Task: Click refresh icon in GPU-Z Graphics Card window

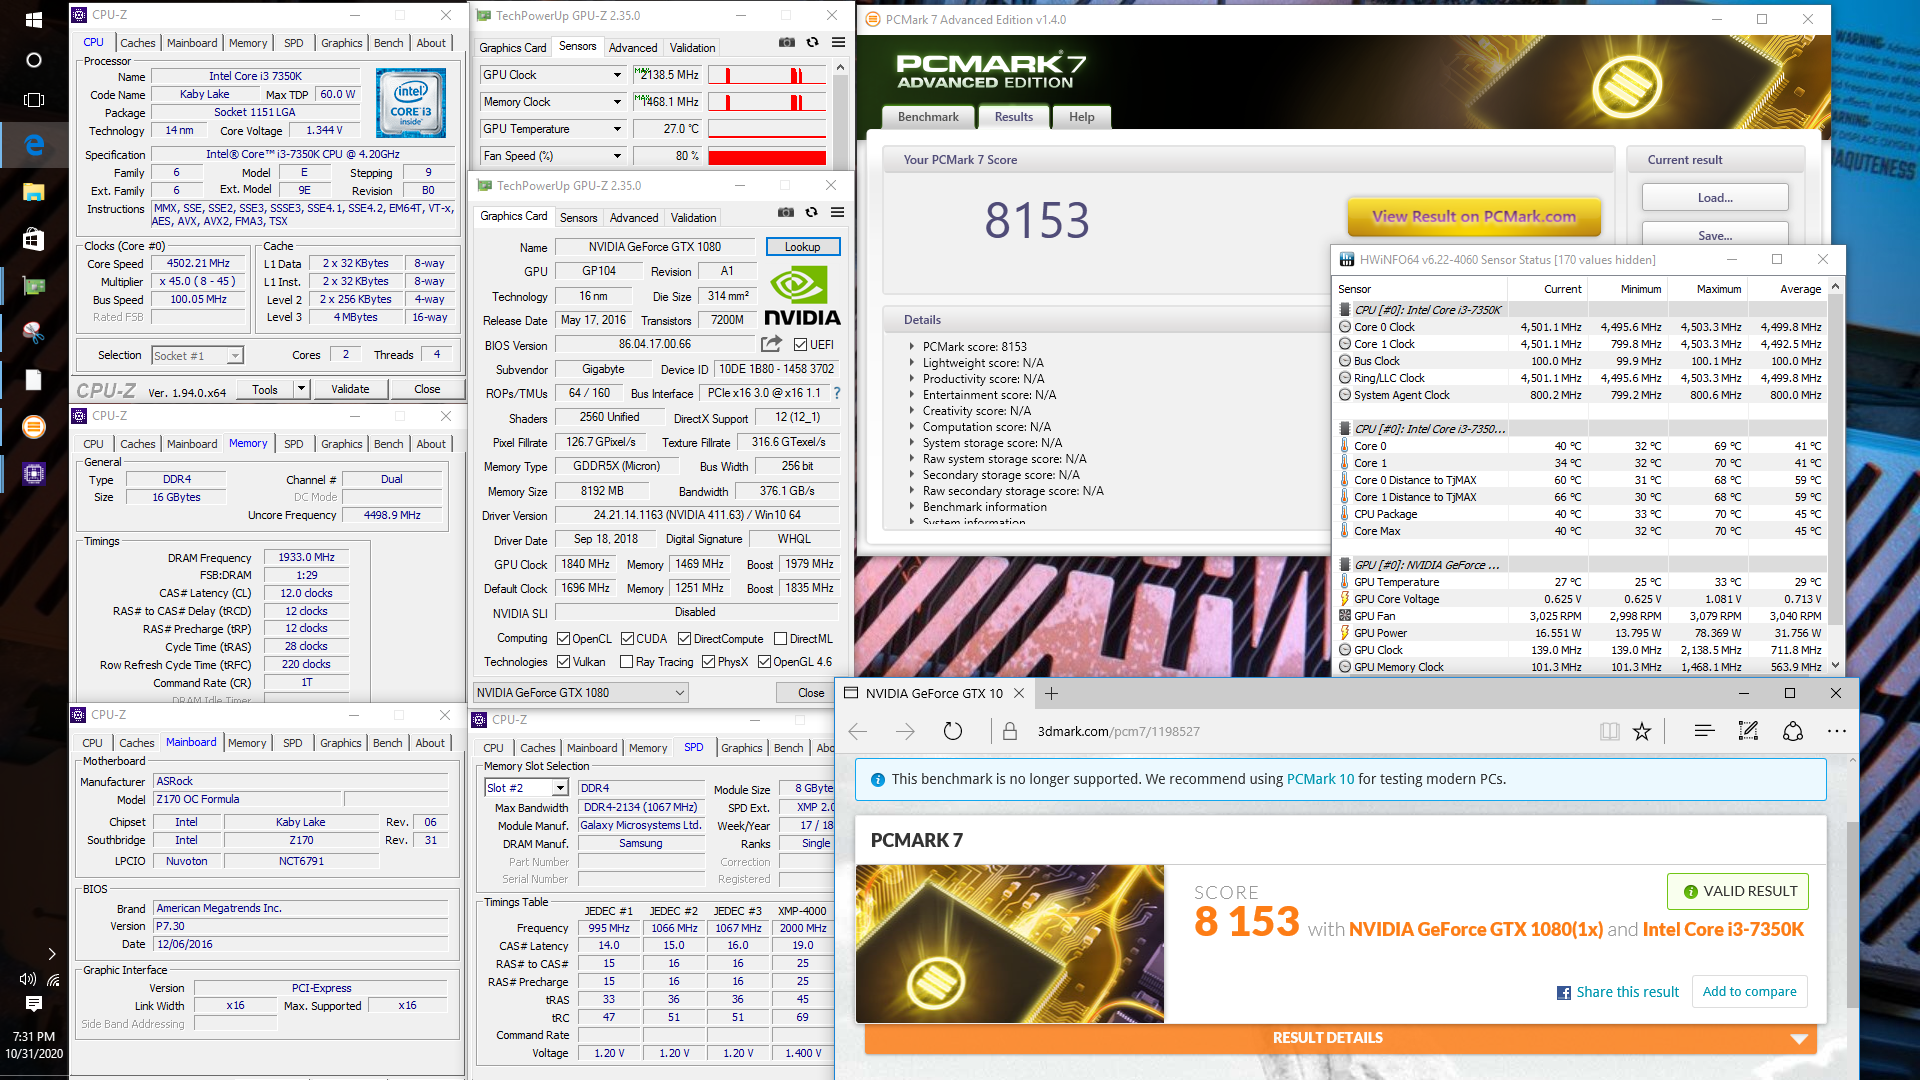Action: tap(811, 212)
